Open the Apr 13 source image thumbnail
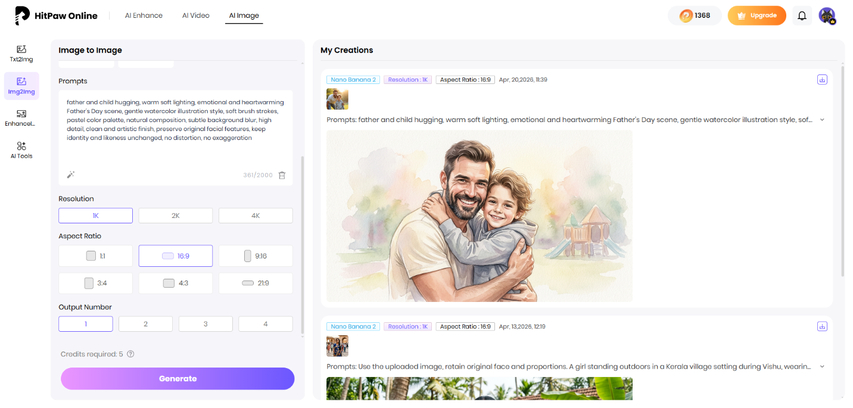Image resolution: width=853 pixels, height=408 pixels. pos(337,346)
